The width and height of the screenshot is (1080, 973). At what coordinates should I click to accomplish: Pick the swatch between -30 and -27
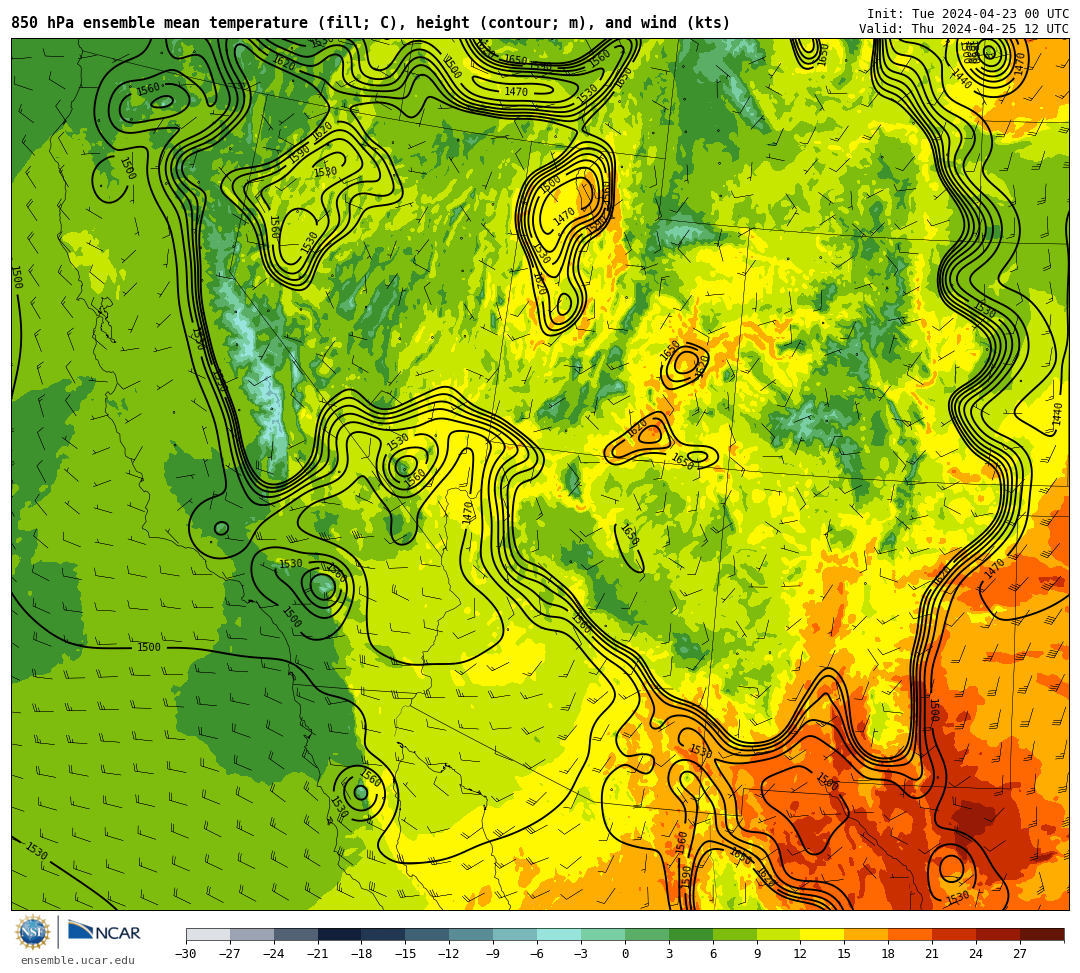(208, 934)
